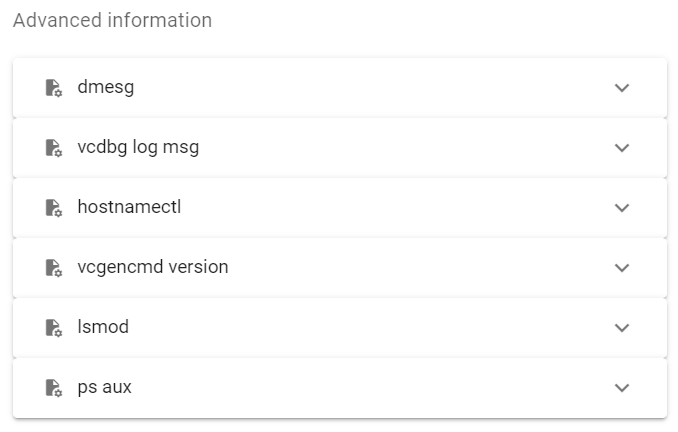Image resolution: width=678 pixels, height=432 pixels.
Task: Select the vcdbg log msg title
Action: click(x=138, y=148)
